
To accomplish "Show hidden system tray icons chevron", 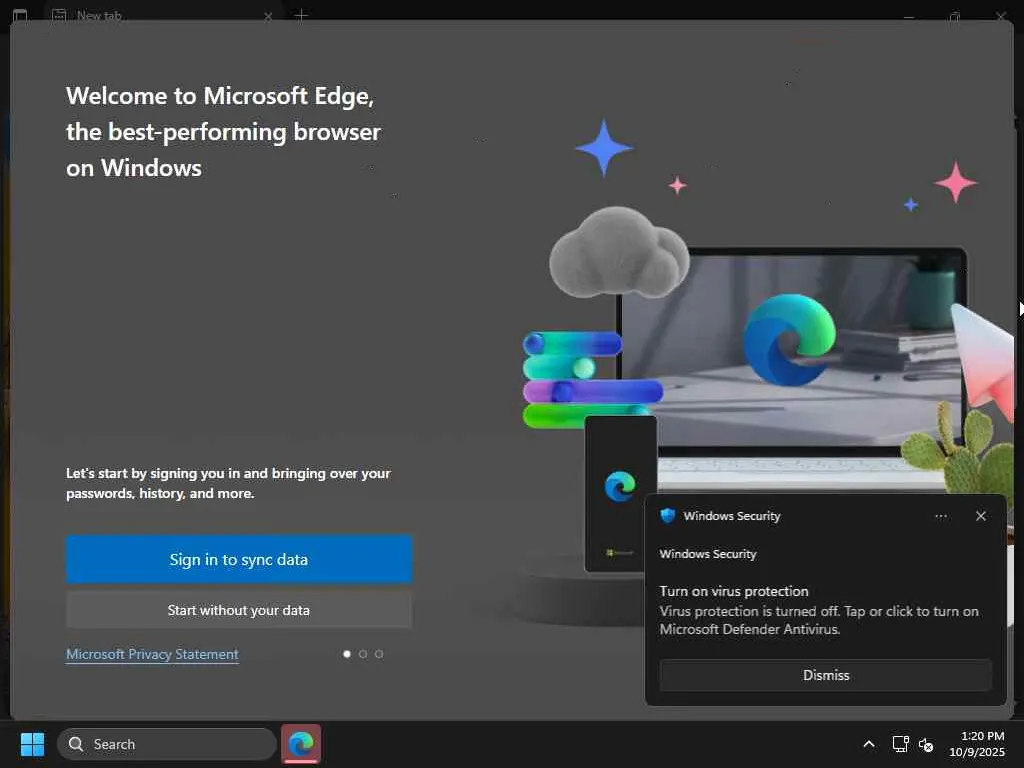I will pos(869,744).
